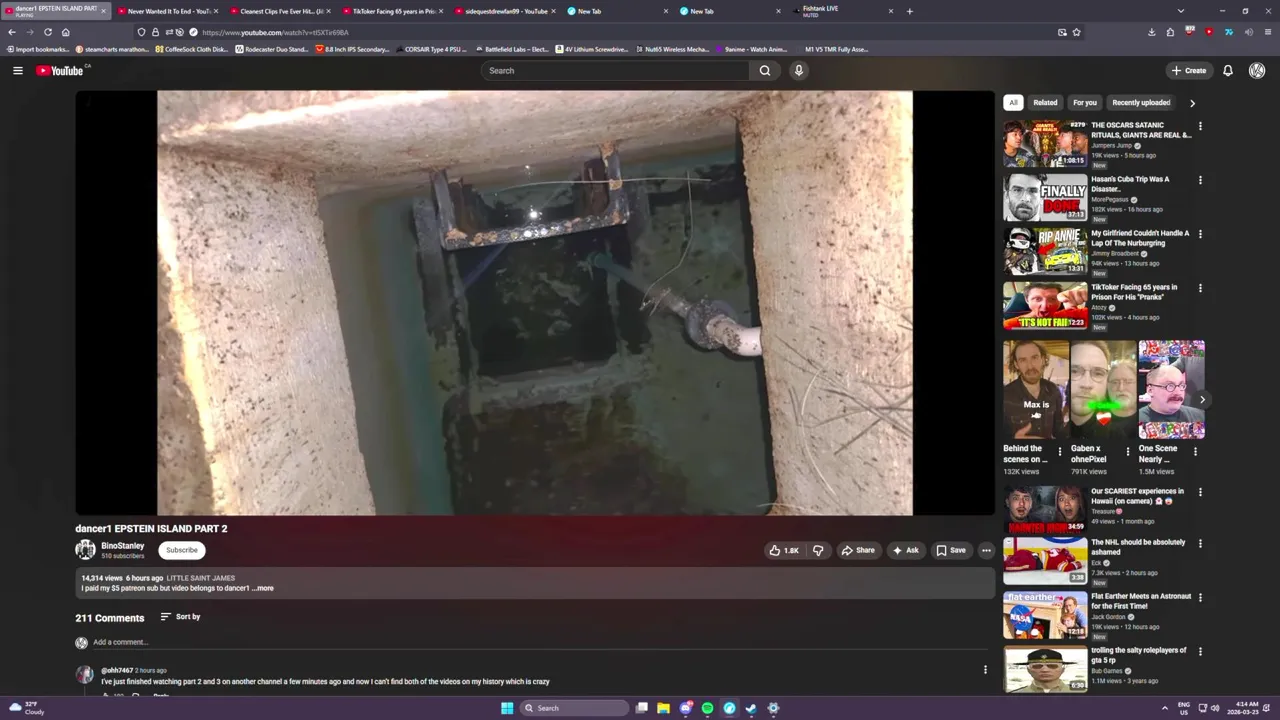The width and height of the screenshot is (1280, 720).
Task: Go back in the browser
Action: [11, 32]
